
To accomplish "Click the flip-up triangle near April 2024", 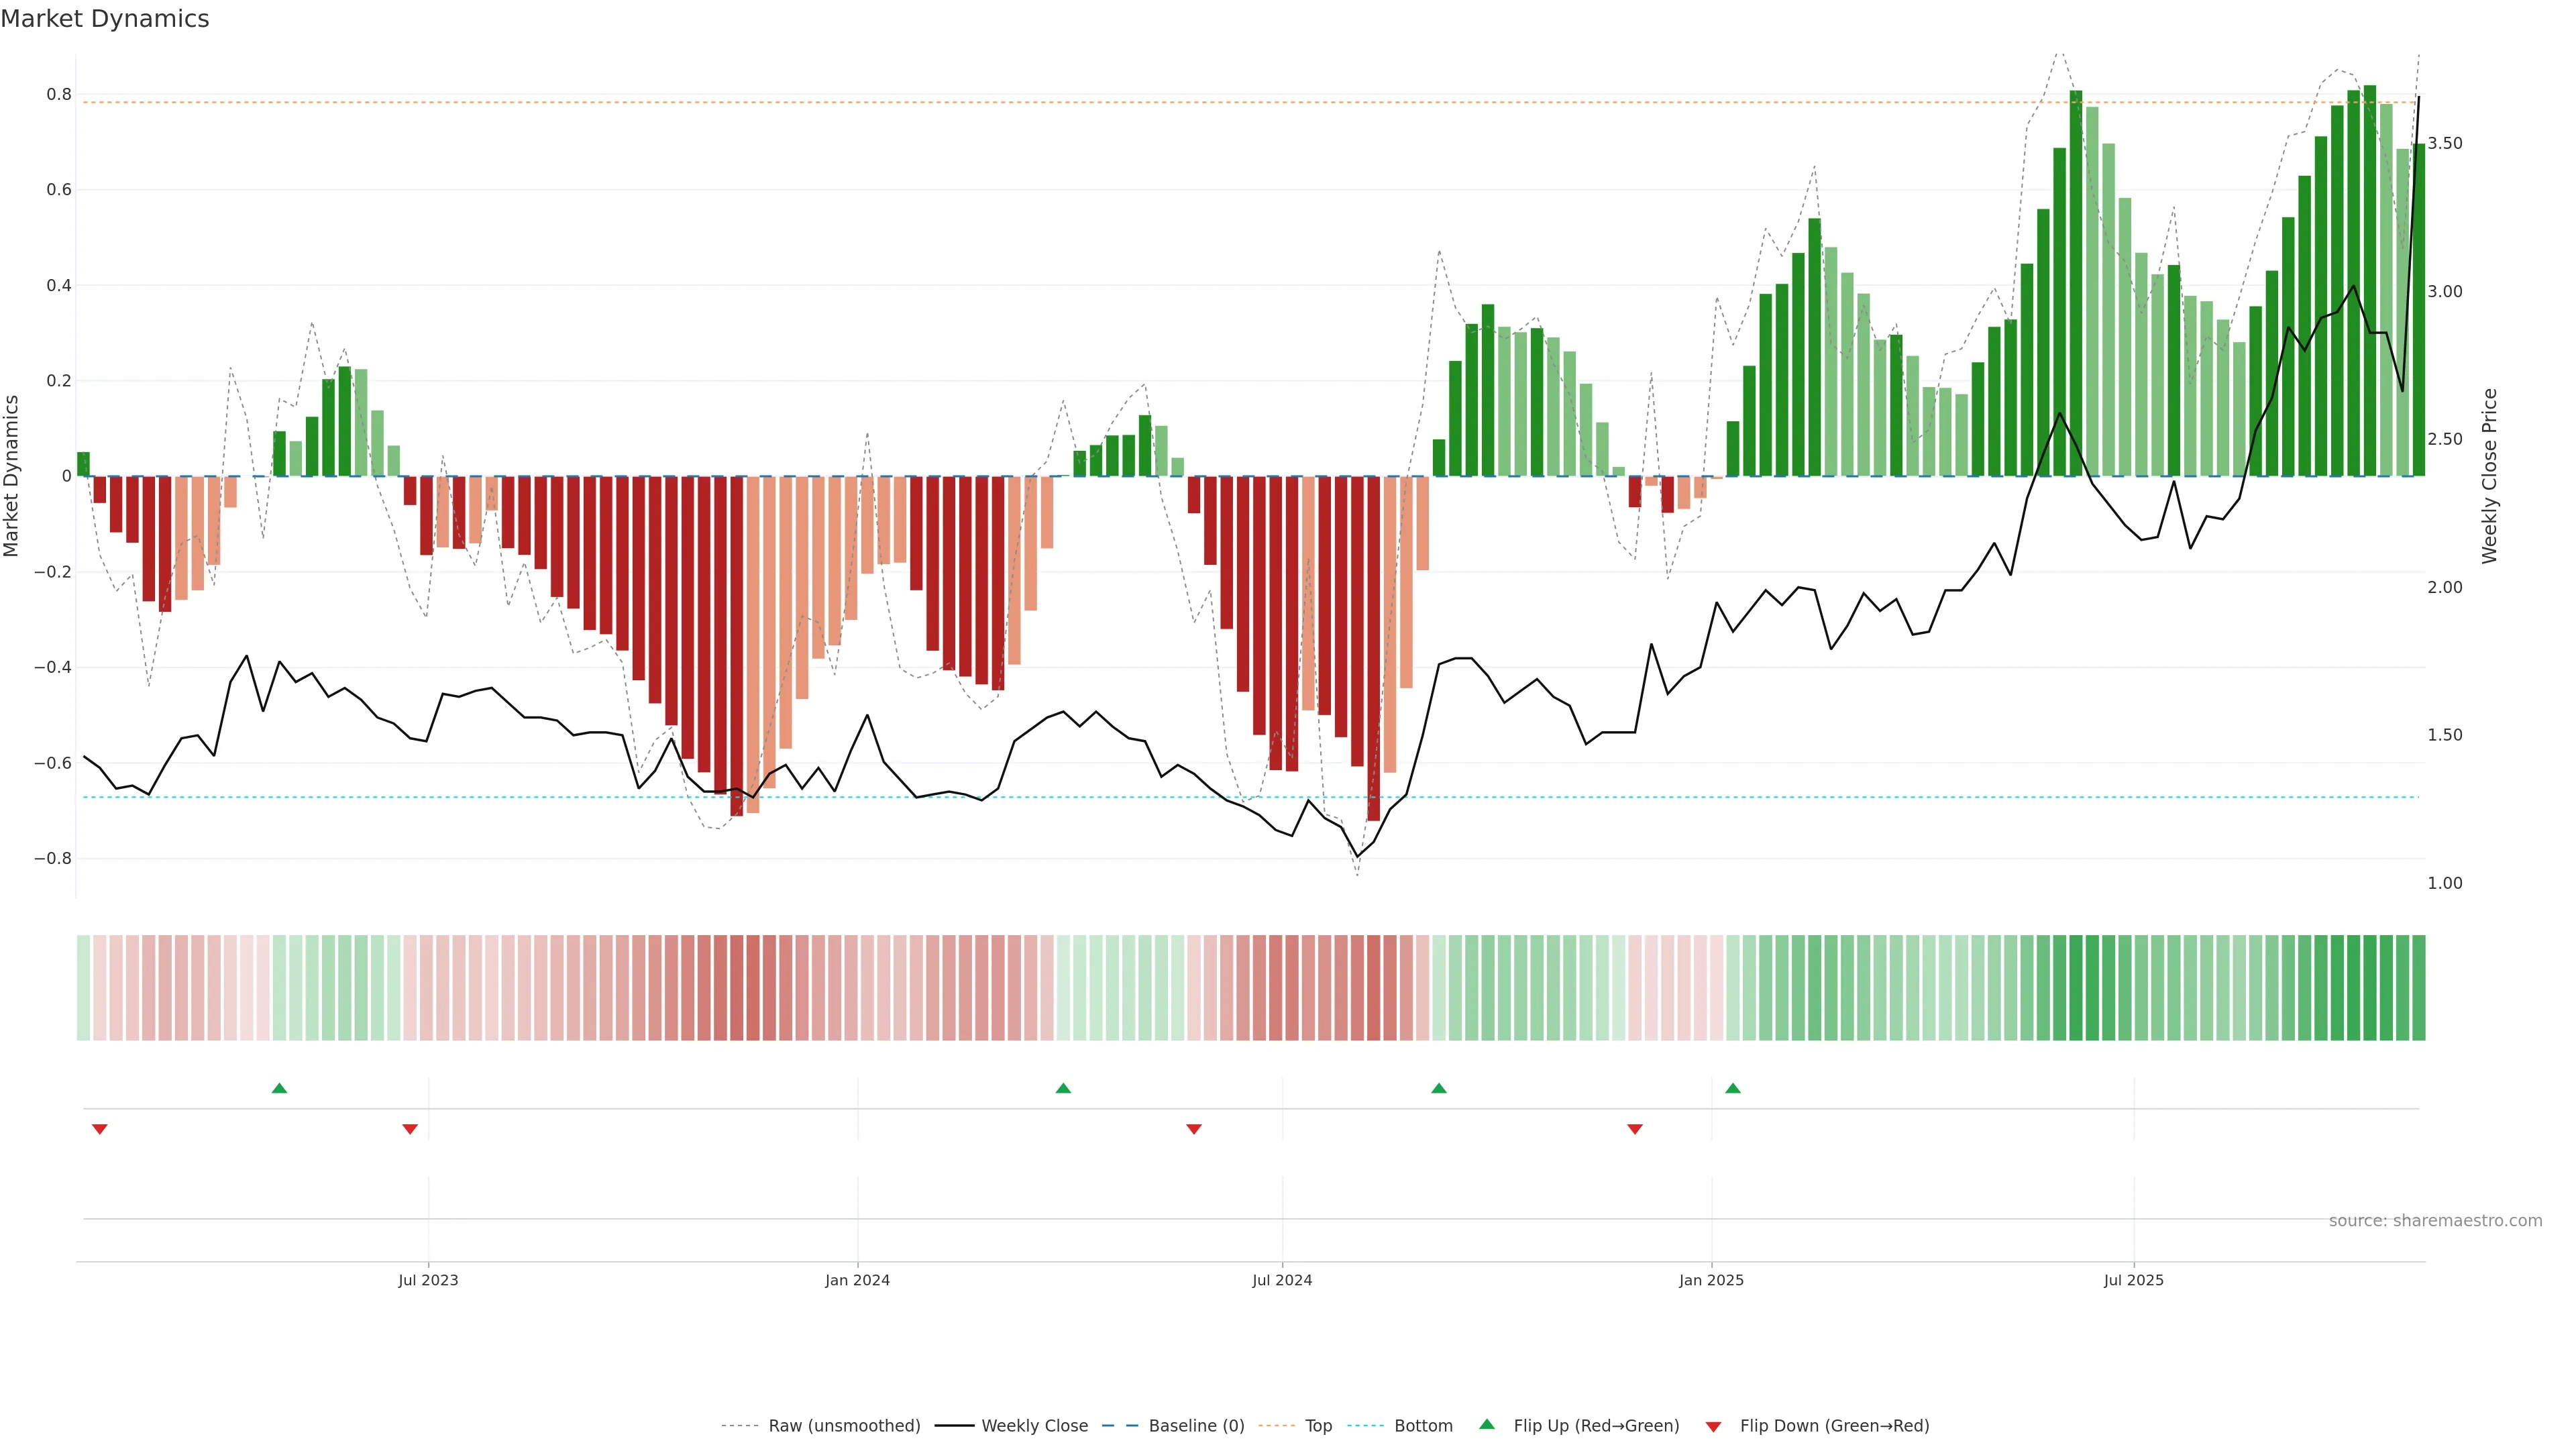I will (x=1063, y=1088).
